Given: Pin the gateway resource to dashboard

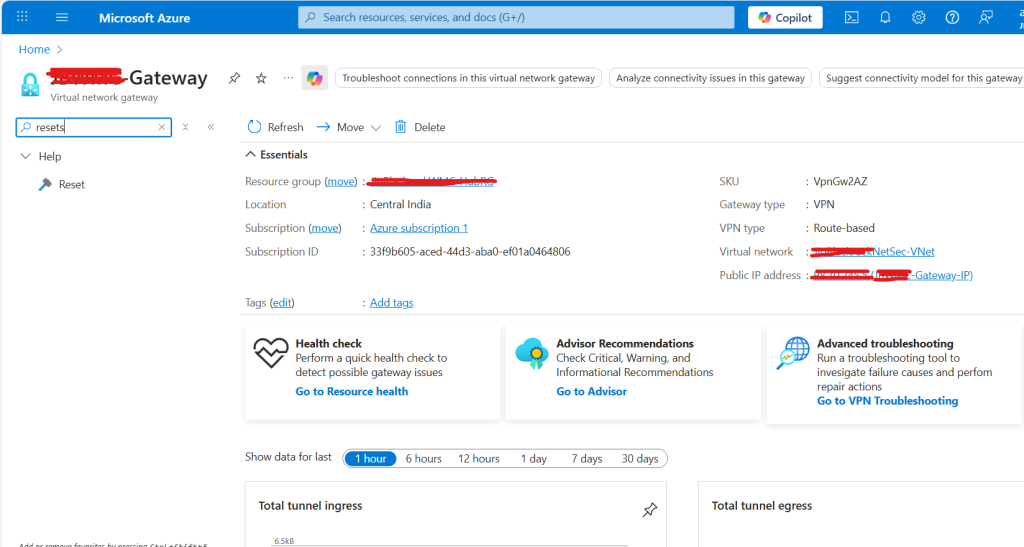Looking at the screenshot, I should point(234,78).
